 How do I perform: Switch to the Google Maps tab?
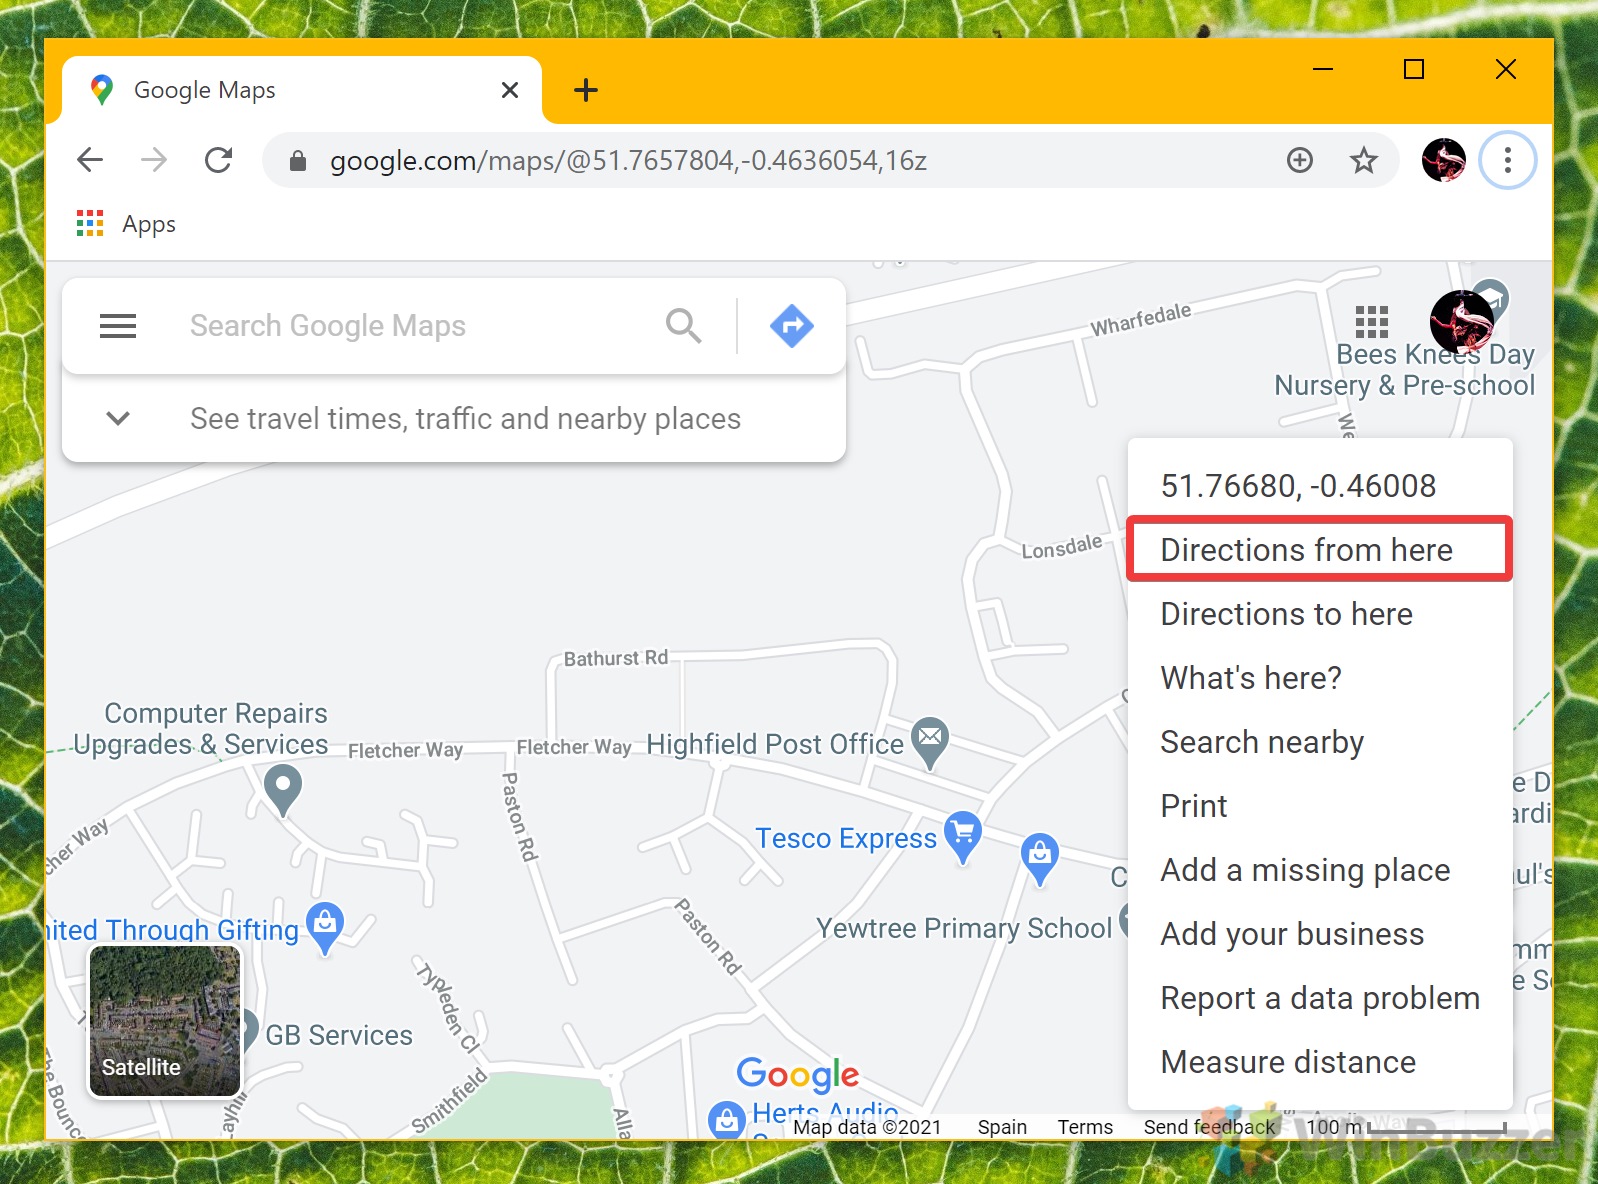pyautogui.click(x=302, y=90)
